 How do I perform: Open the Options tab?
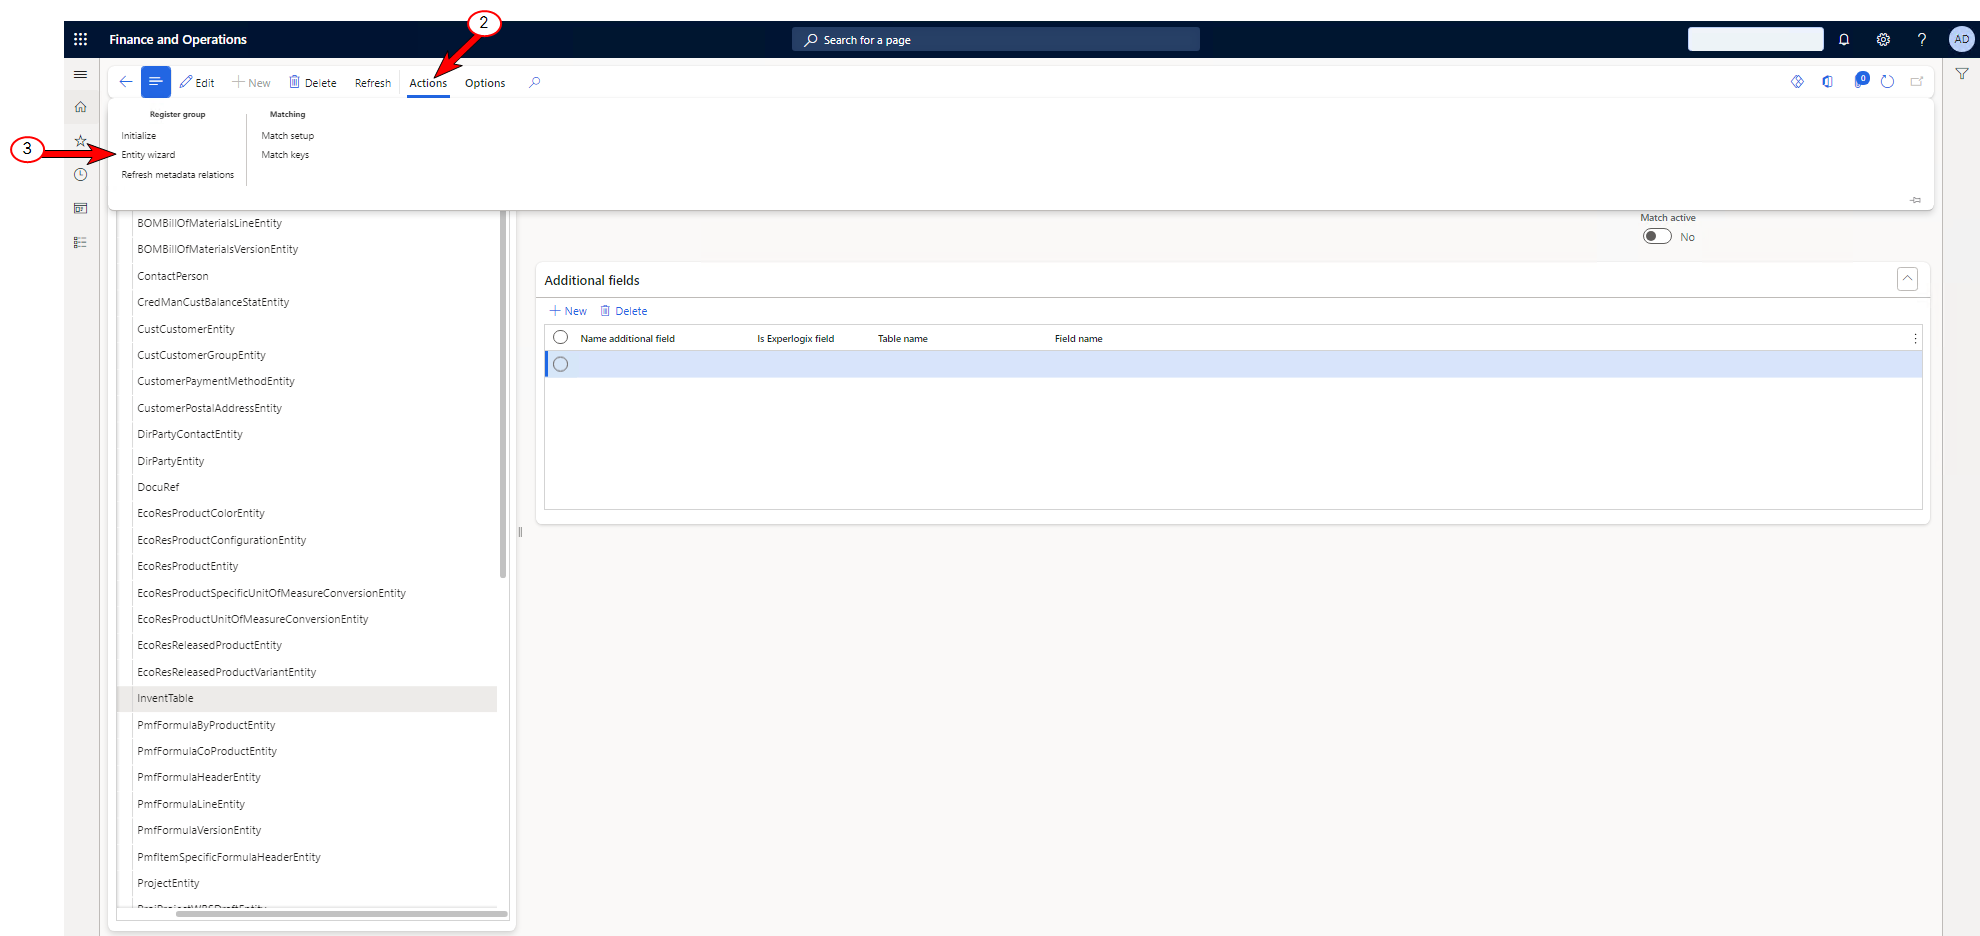tap(485, 83)
